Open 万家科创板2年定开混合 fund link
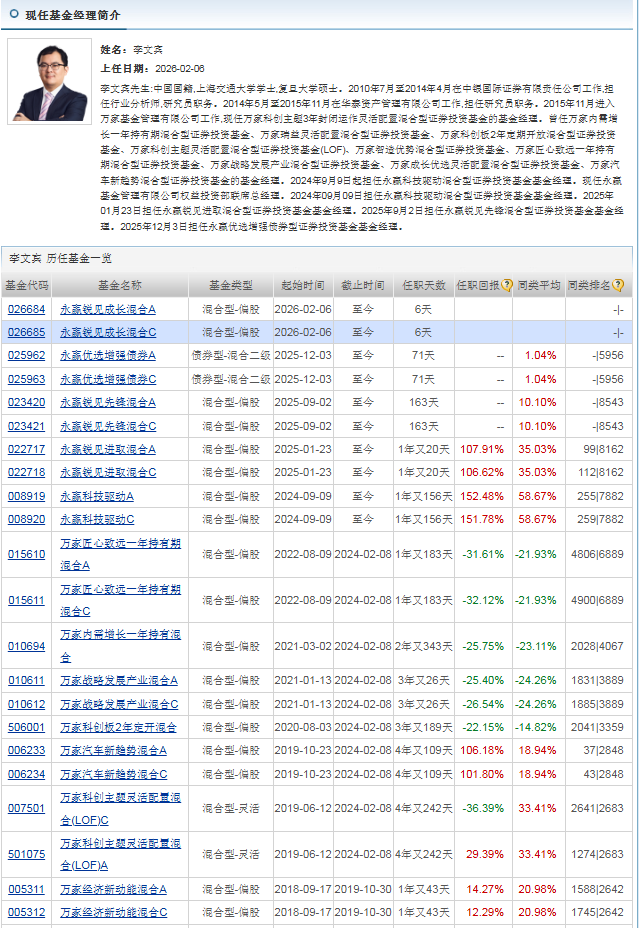The width and height of the screenshot is (639, 928). pyautogui.click(x=118, y=727)
